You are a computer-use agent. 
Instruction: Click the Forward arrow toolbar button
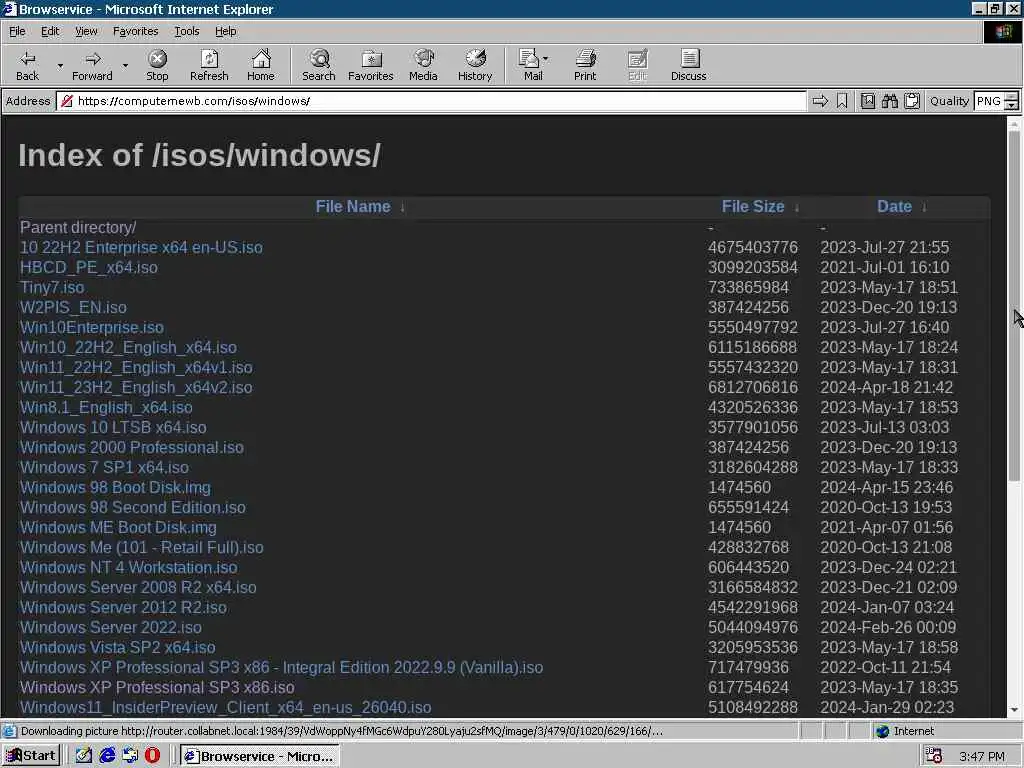(x=92, y=65)
